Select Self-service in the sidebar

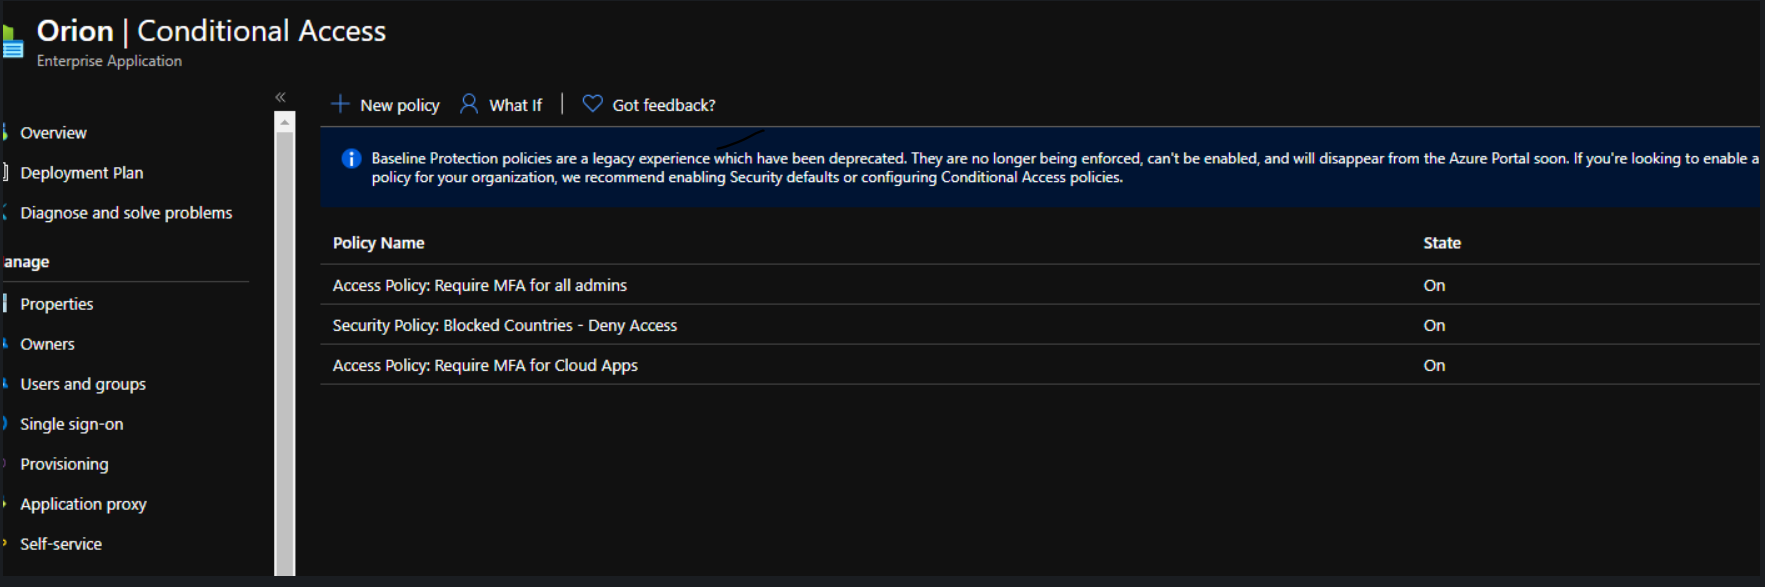tap(61, 544)
